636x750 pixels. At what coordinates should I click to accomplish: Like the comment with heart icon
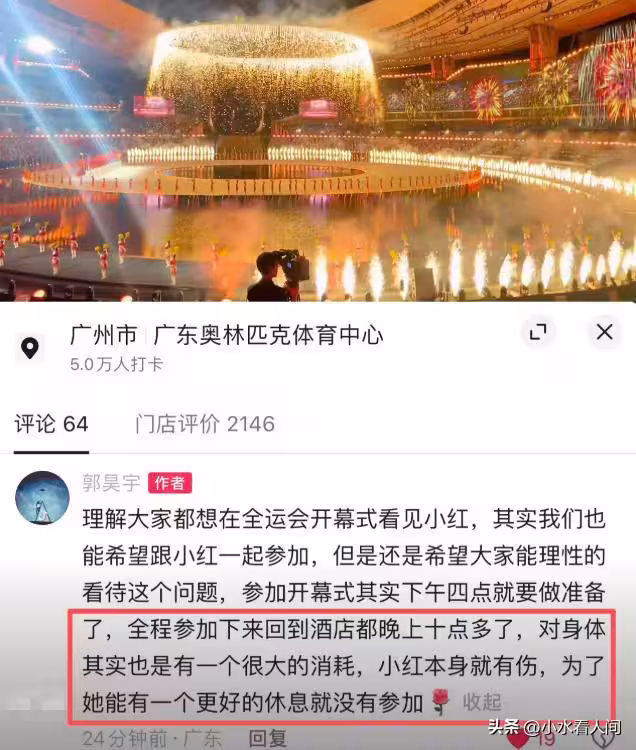coord(517,739)
